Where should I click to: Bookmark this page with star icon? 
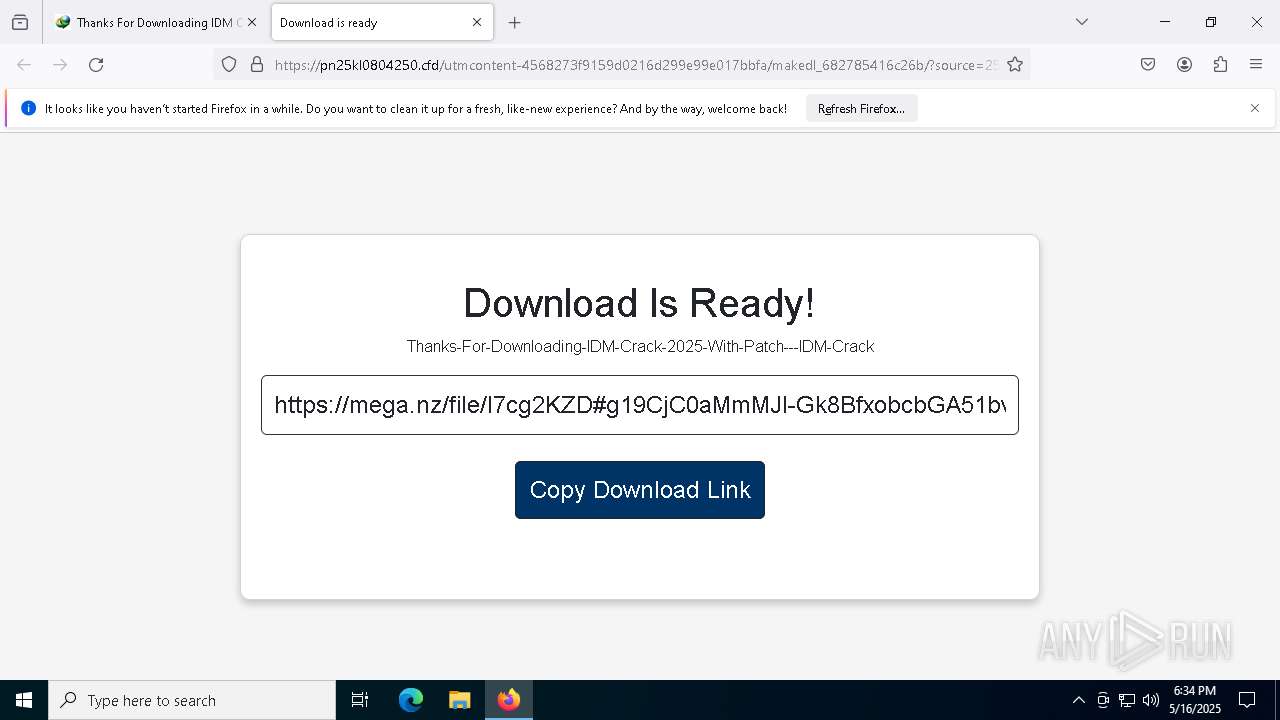click(x=1015, y=65)
